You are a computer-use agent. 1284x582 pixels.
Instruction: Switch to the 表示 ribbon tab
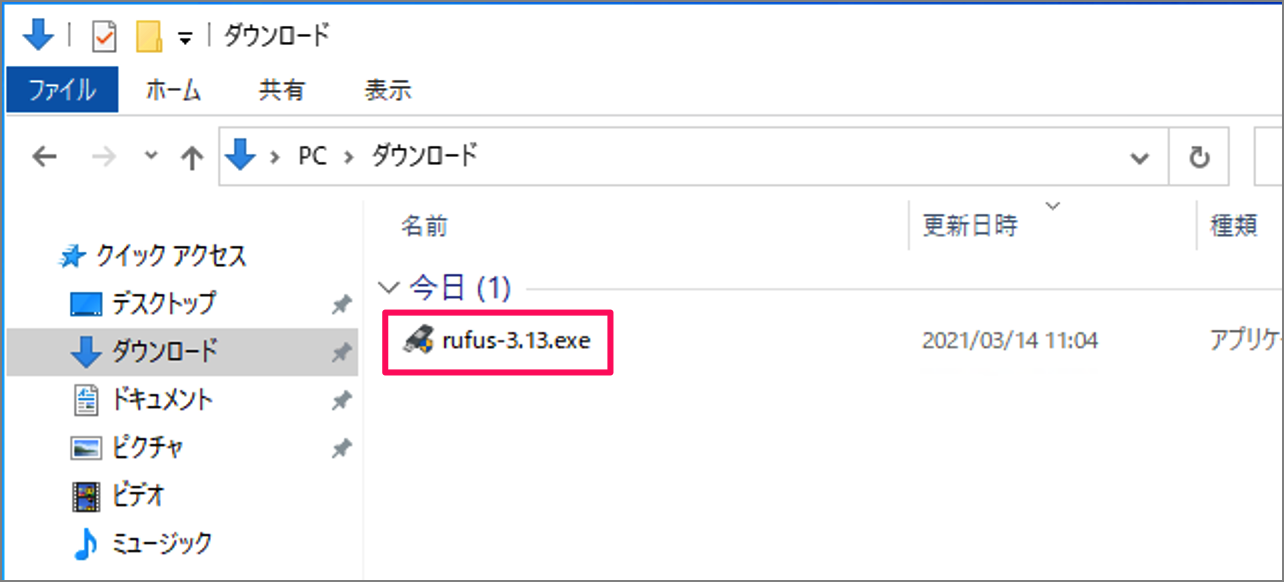tap(388, 90)
